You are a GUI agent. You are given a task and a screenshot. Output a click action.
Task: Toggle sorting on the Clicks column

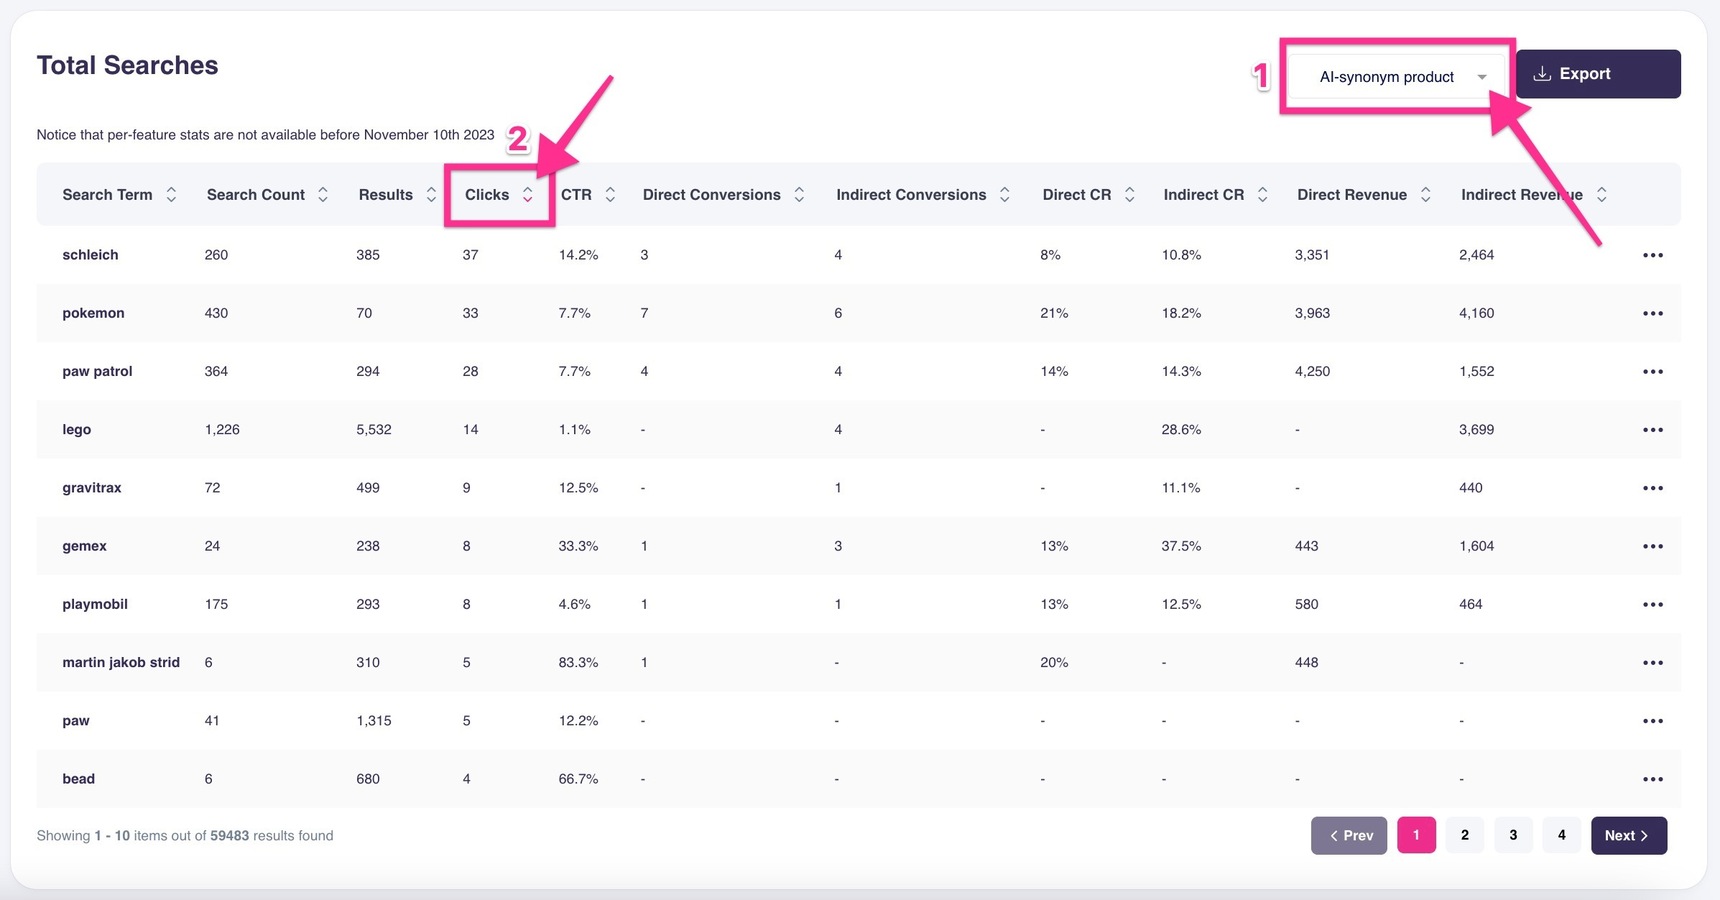[x=527, y=195]
